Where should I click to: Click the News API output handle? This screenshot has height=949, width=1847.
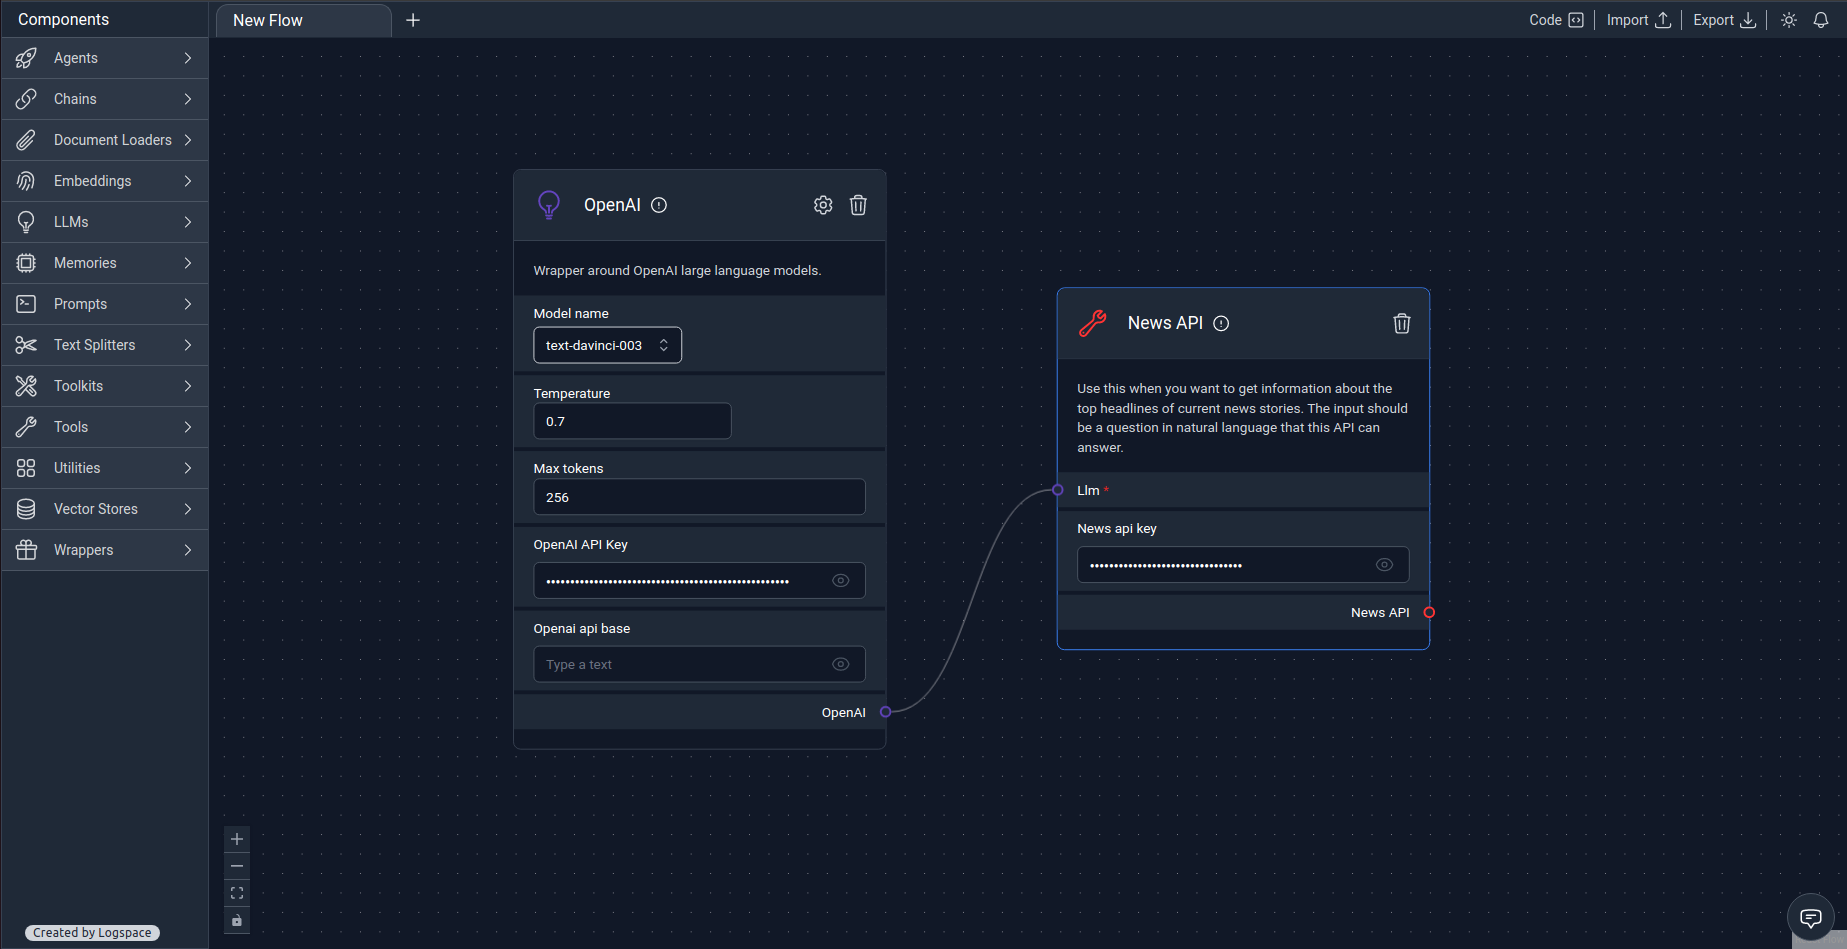(1429, 612)
